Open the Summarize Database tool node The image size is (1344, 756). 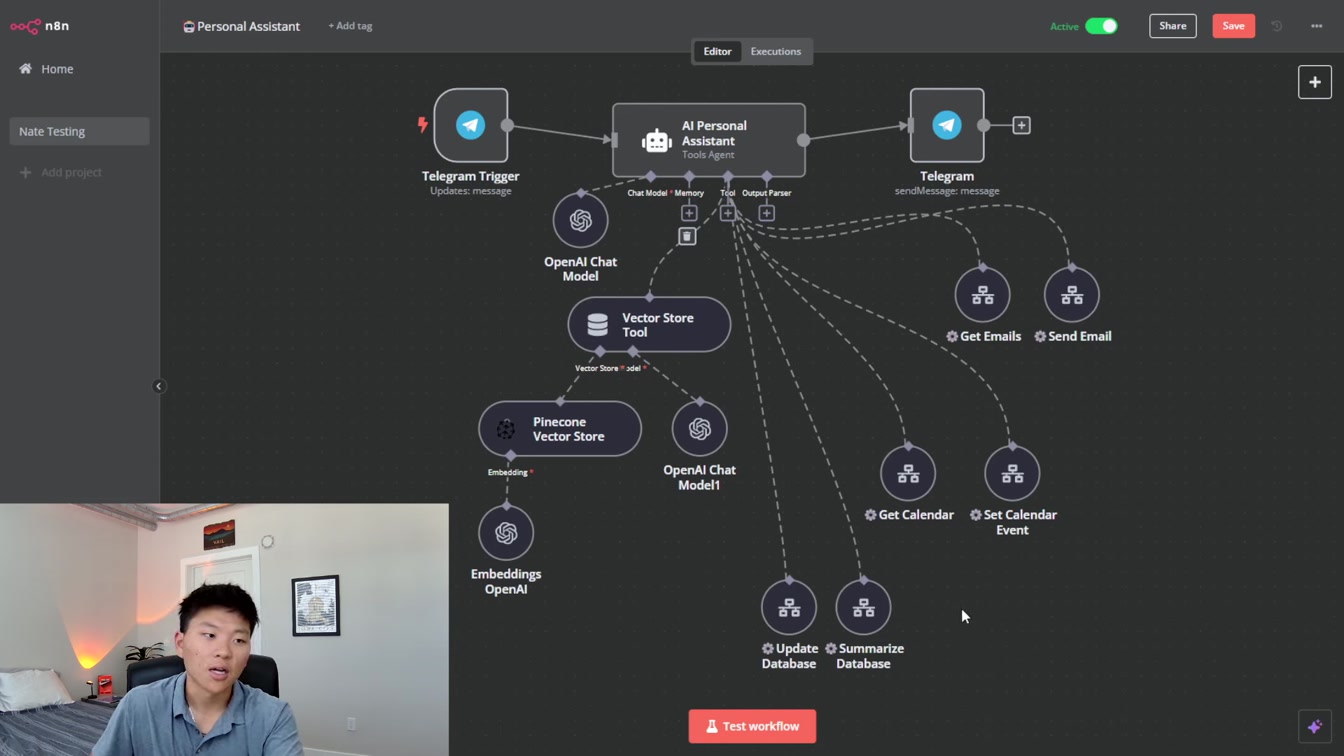[x=863, y=607]
